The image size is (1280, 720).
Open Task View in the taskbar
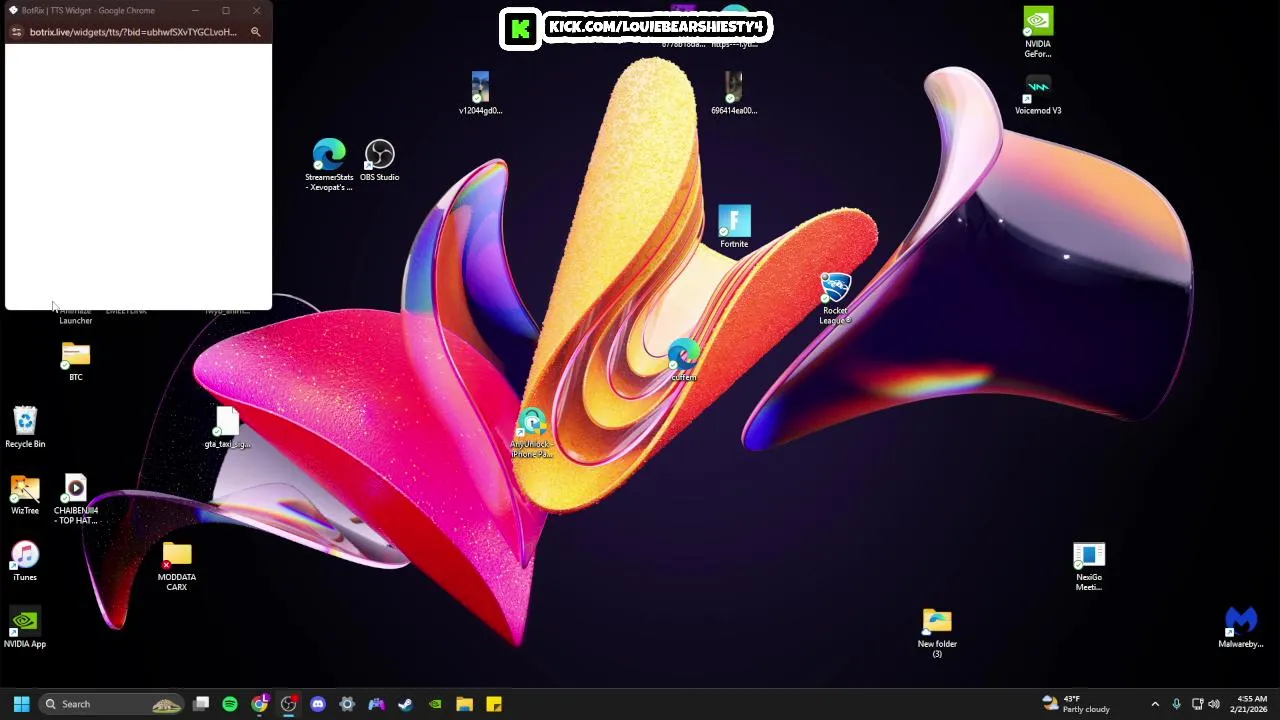pos(201,704)
